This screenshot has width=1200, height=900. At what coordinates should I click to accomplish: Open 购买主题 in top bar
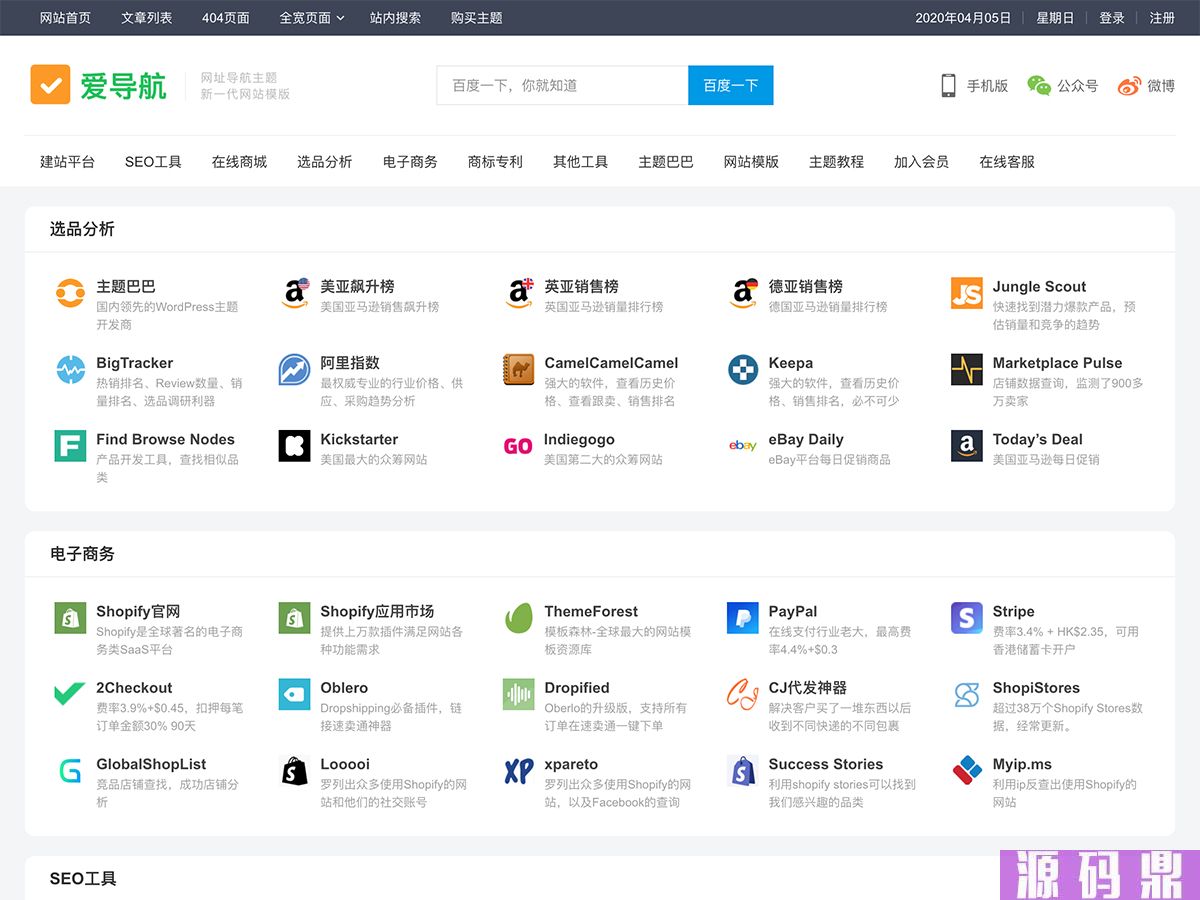(x=477, y=18)
